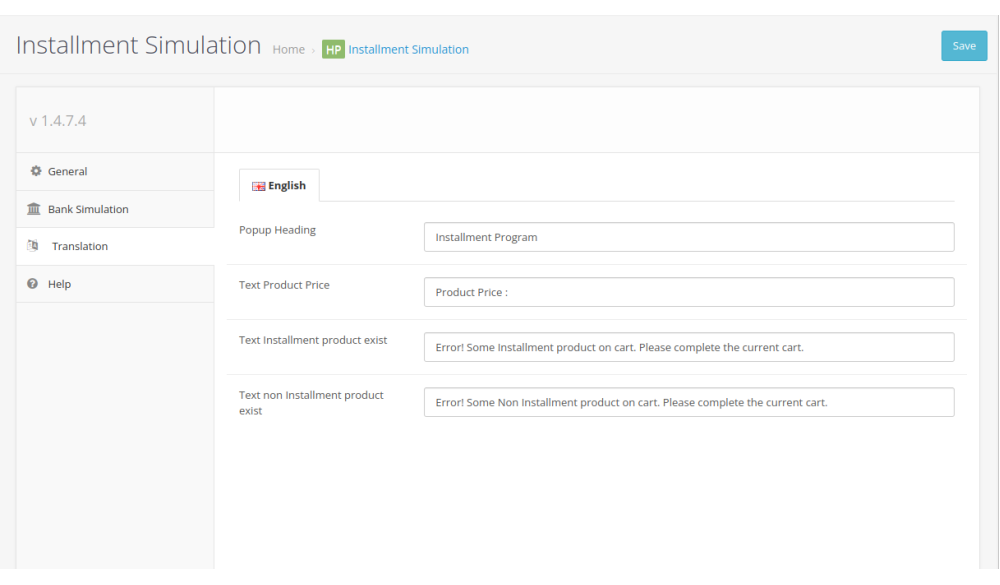Click the Translation language icon in sidebar
This screenshot has width=1000, height=585.
33,246
